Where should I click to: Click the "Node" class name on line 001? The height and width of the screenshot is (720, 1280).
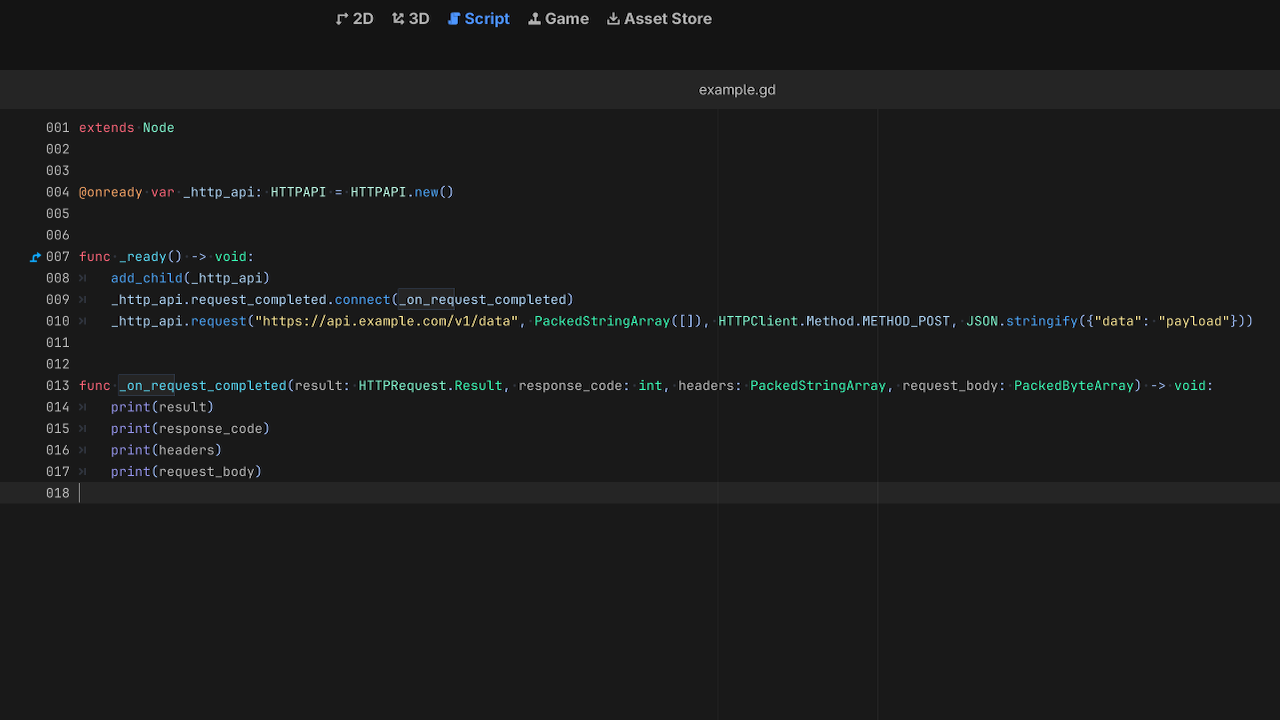[159, 128]
